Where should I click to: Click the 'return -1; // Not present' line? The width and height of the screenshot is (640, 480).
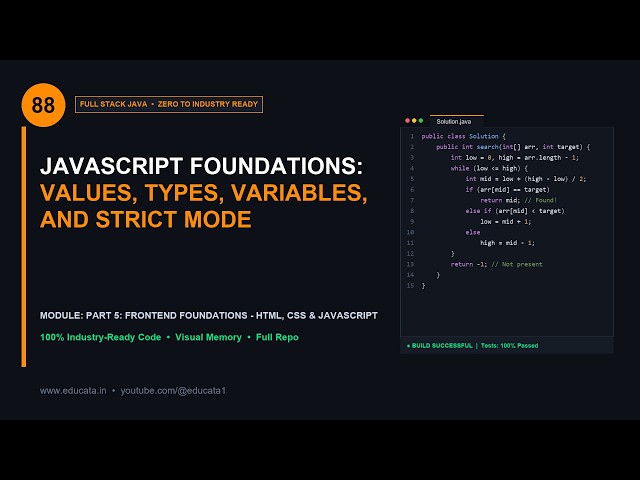click(496, 264)
